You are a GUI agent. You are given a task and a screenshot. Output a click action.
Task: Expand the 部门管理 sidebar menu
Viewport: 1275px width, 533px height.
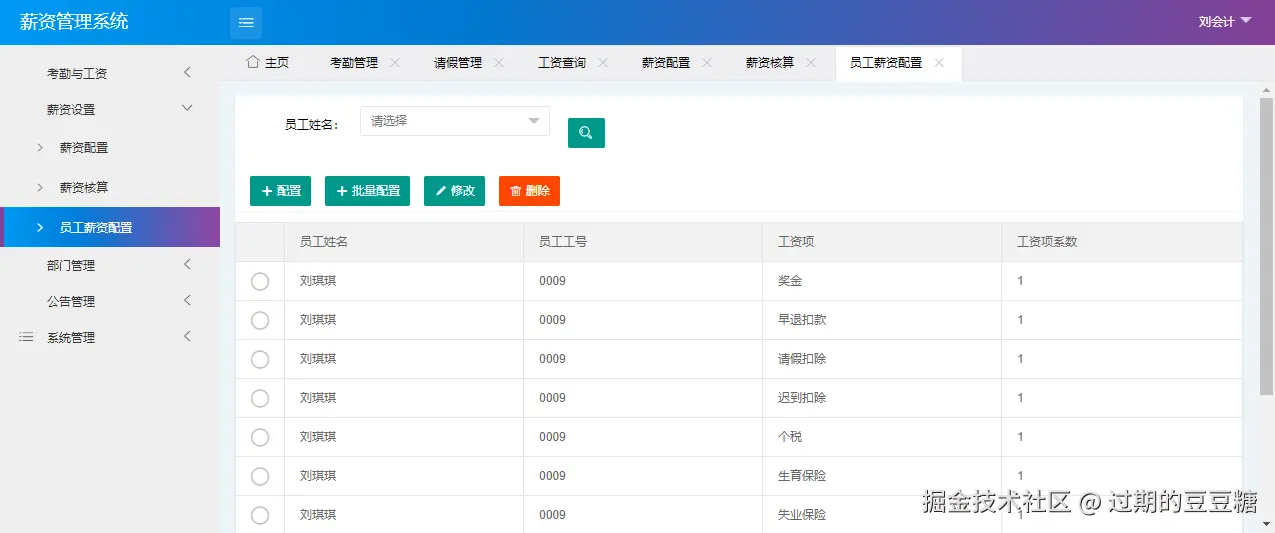click(x=110, y=265)
